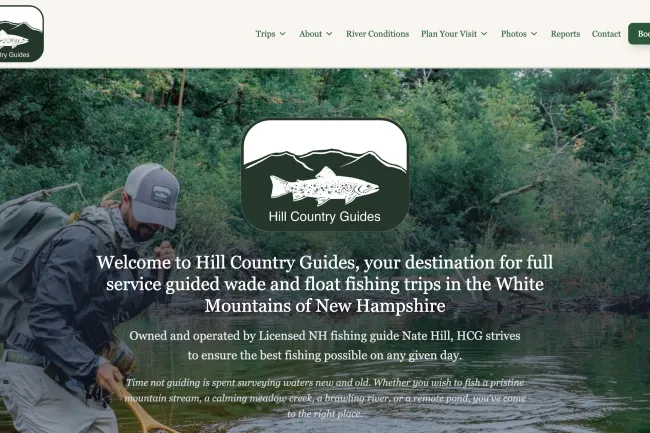
Task: Expand the Plan Your Visit chevron
Action: tap(484, 34)
